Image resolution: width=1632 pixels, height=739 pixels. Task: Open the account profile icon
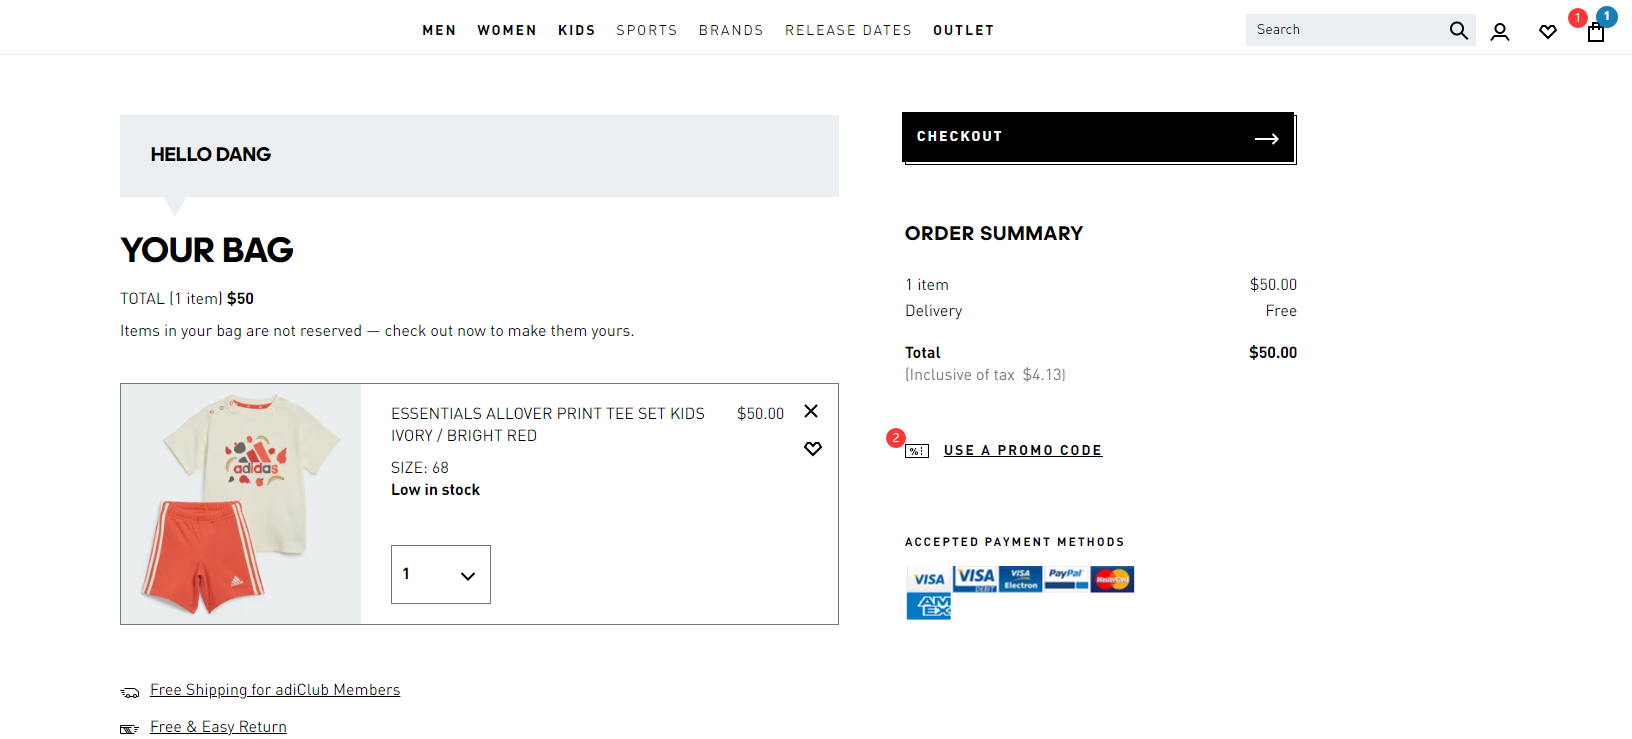coord(1500,32)
